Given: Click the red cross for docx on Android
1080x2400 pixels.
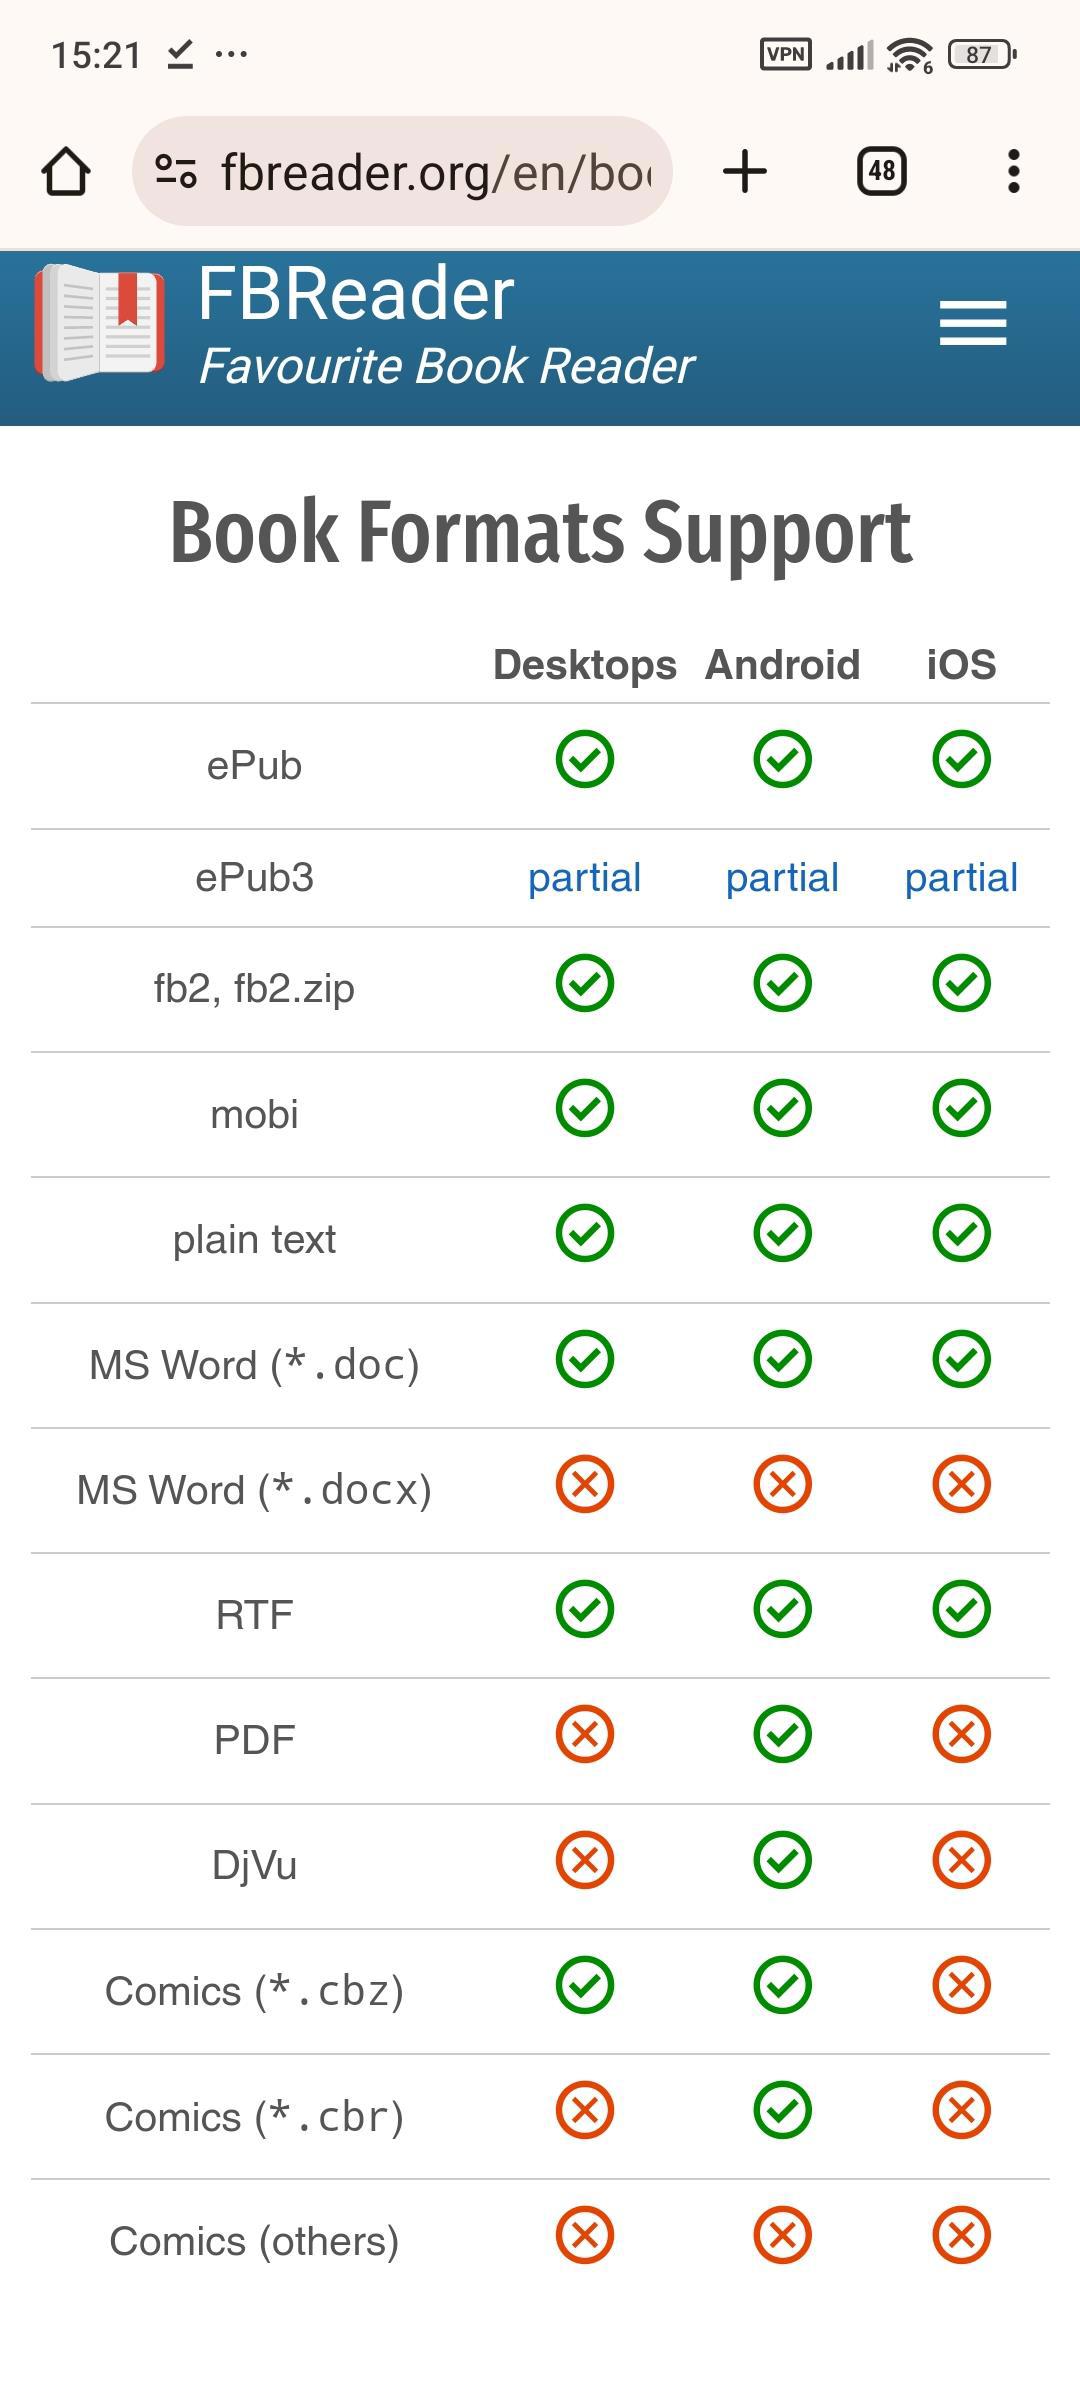Looking at the screenshot, I should (782, 1484).
